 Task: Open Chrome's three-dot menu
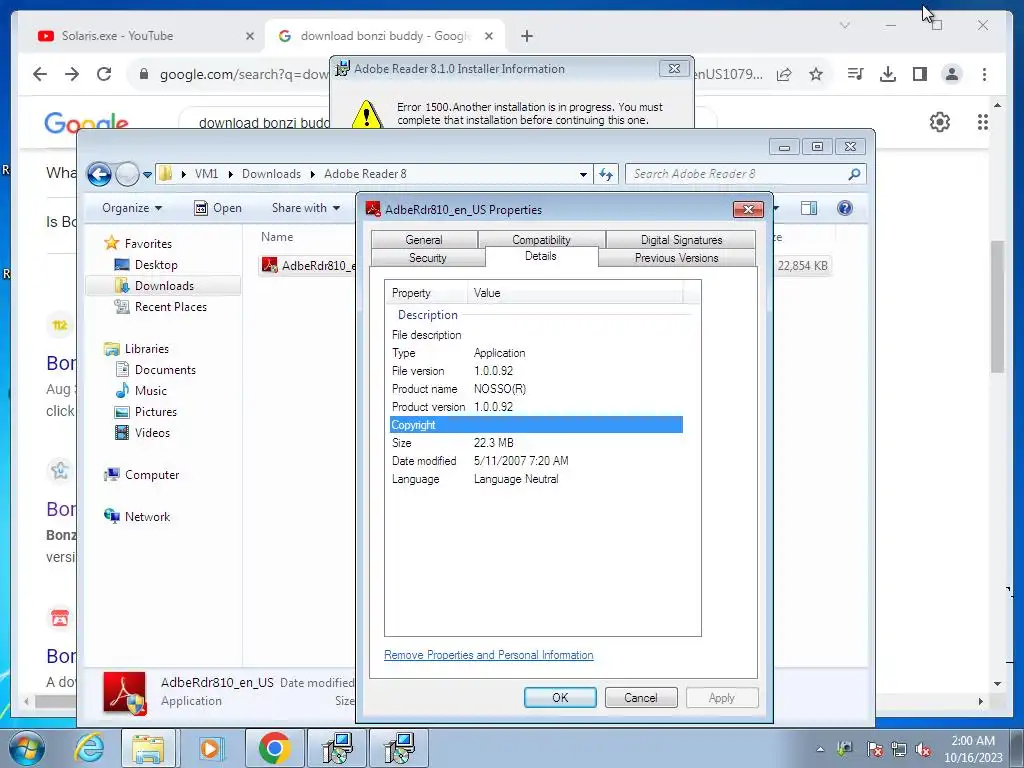[x=984, y=74]
